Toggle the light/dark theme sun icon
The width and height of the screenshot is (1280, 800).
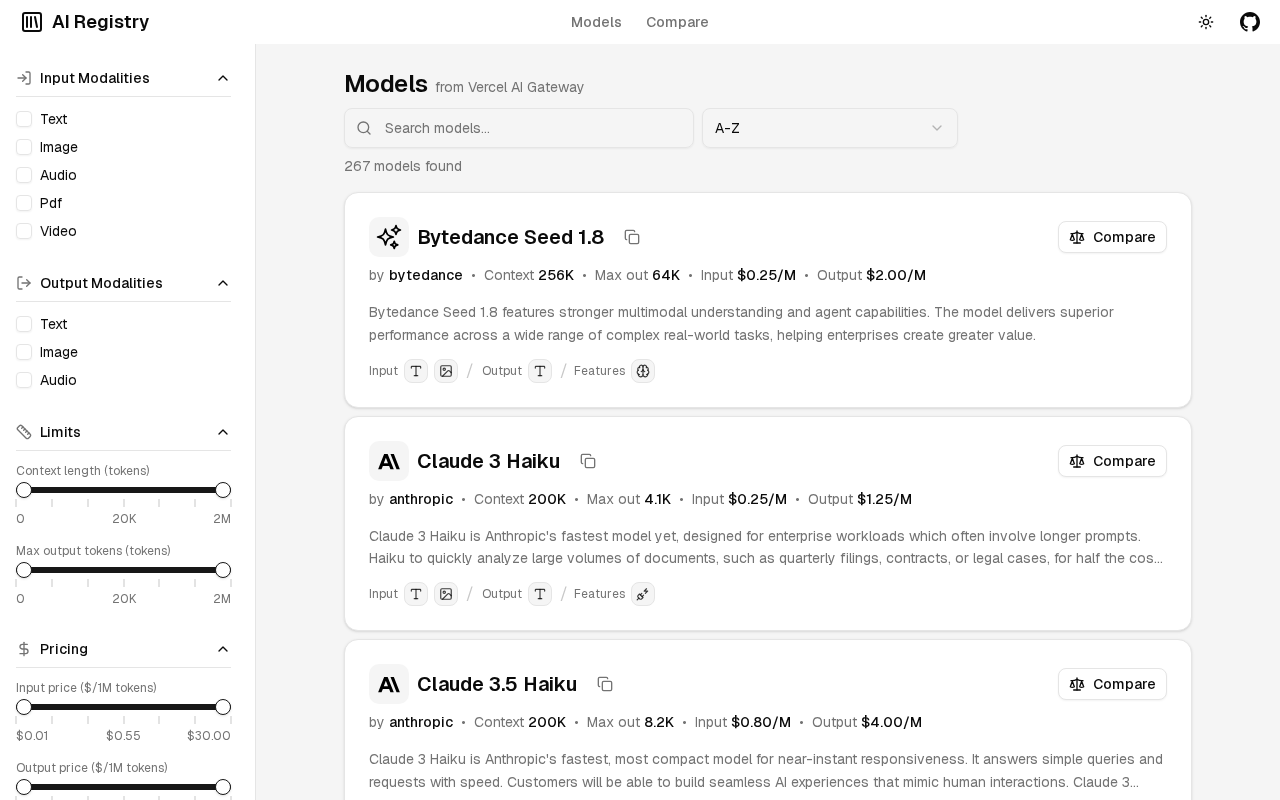[x=1206, y=22]
